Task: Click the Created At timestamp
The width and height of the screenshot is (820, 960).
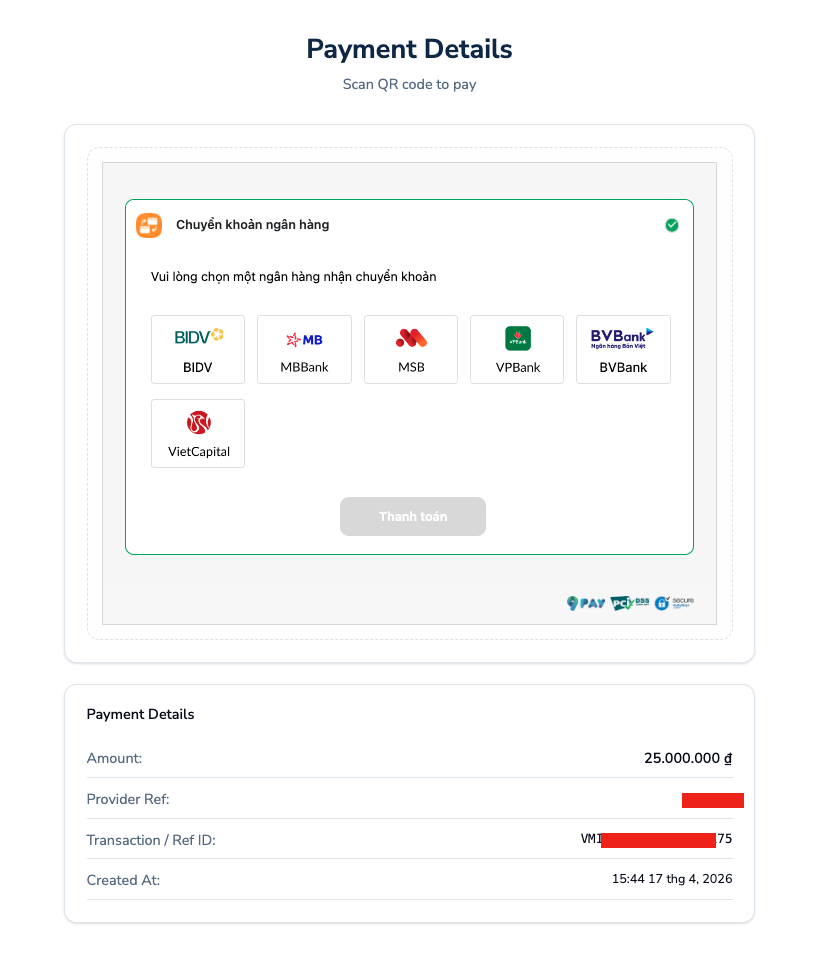Action: click(672, 879)
